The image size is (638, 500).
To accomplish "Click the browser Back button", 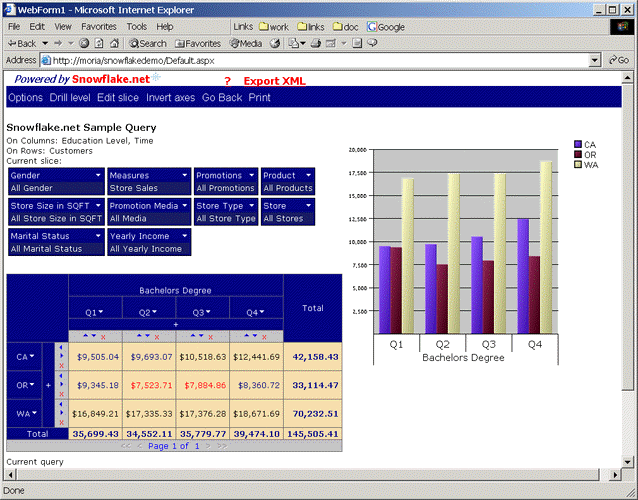I will 21,43.
